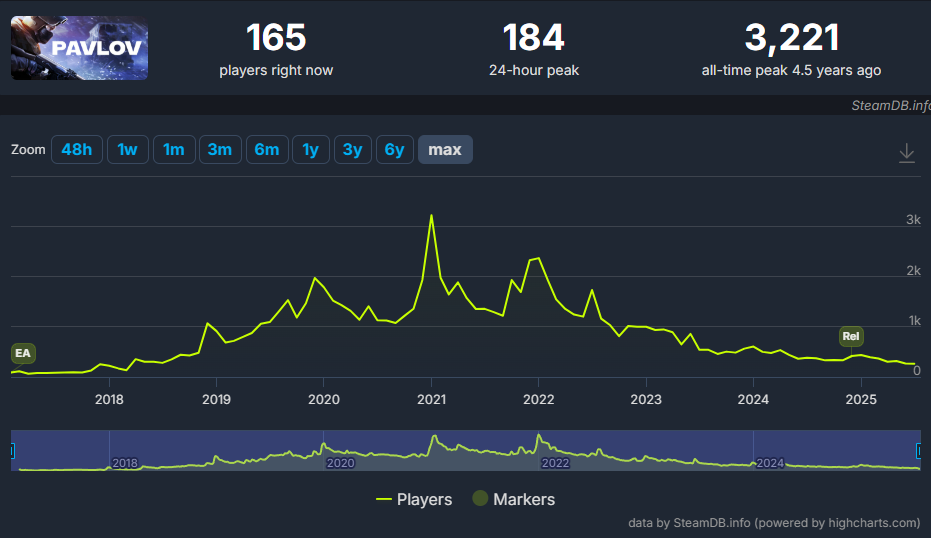Set zoom range to 48h
The width and height of the screenshot is (931, 538).
click(x=77, y=150)
